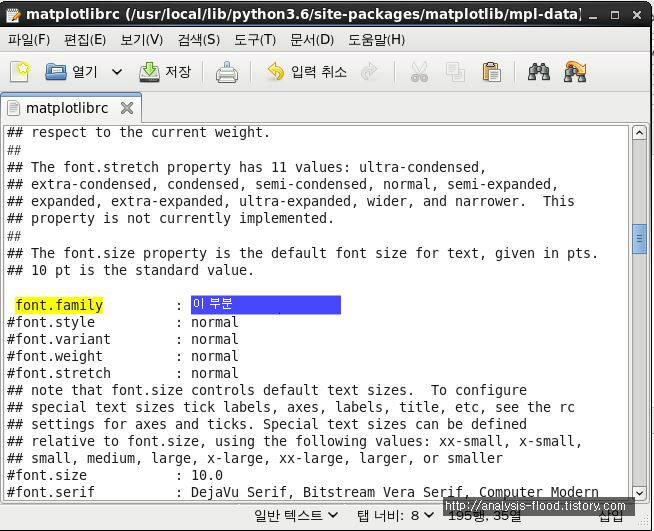This screenshot has width=654, height=531.
Task: Open the 탭 너비: 8 dropdown
Action: [x=395, y=516]
